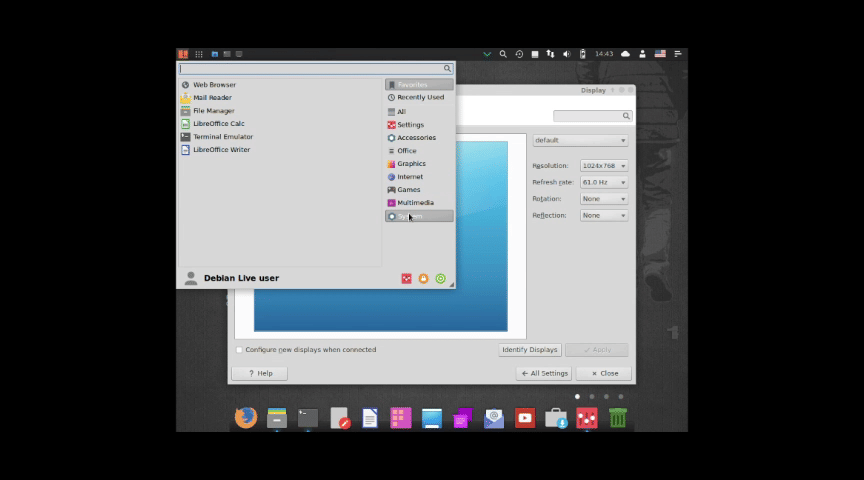Open the Reflection dropdown

604,216
